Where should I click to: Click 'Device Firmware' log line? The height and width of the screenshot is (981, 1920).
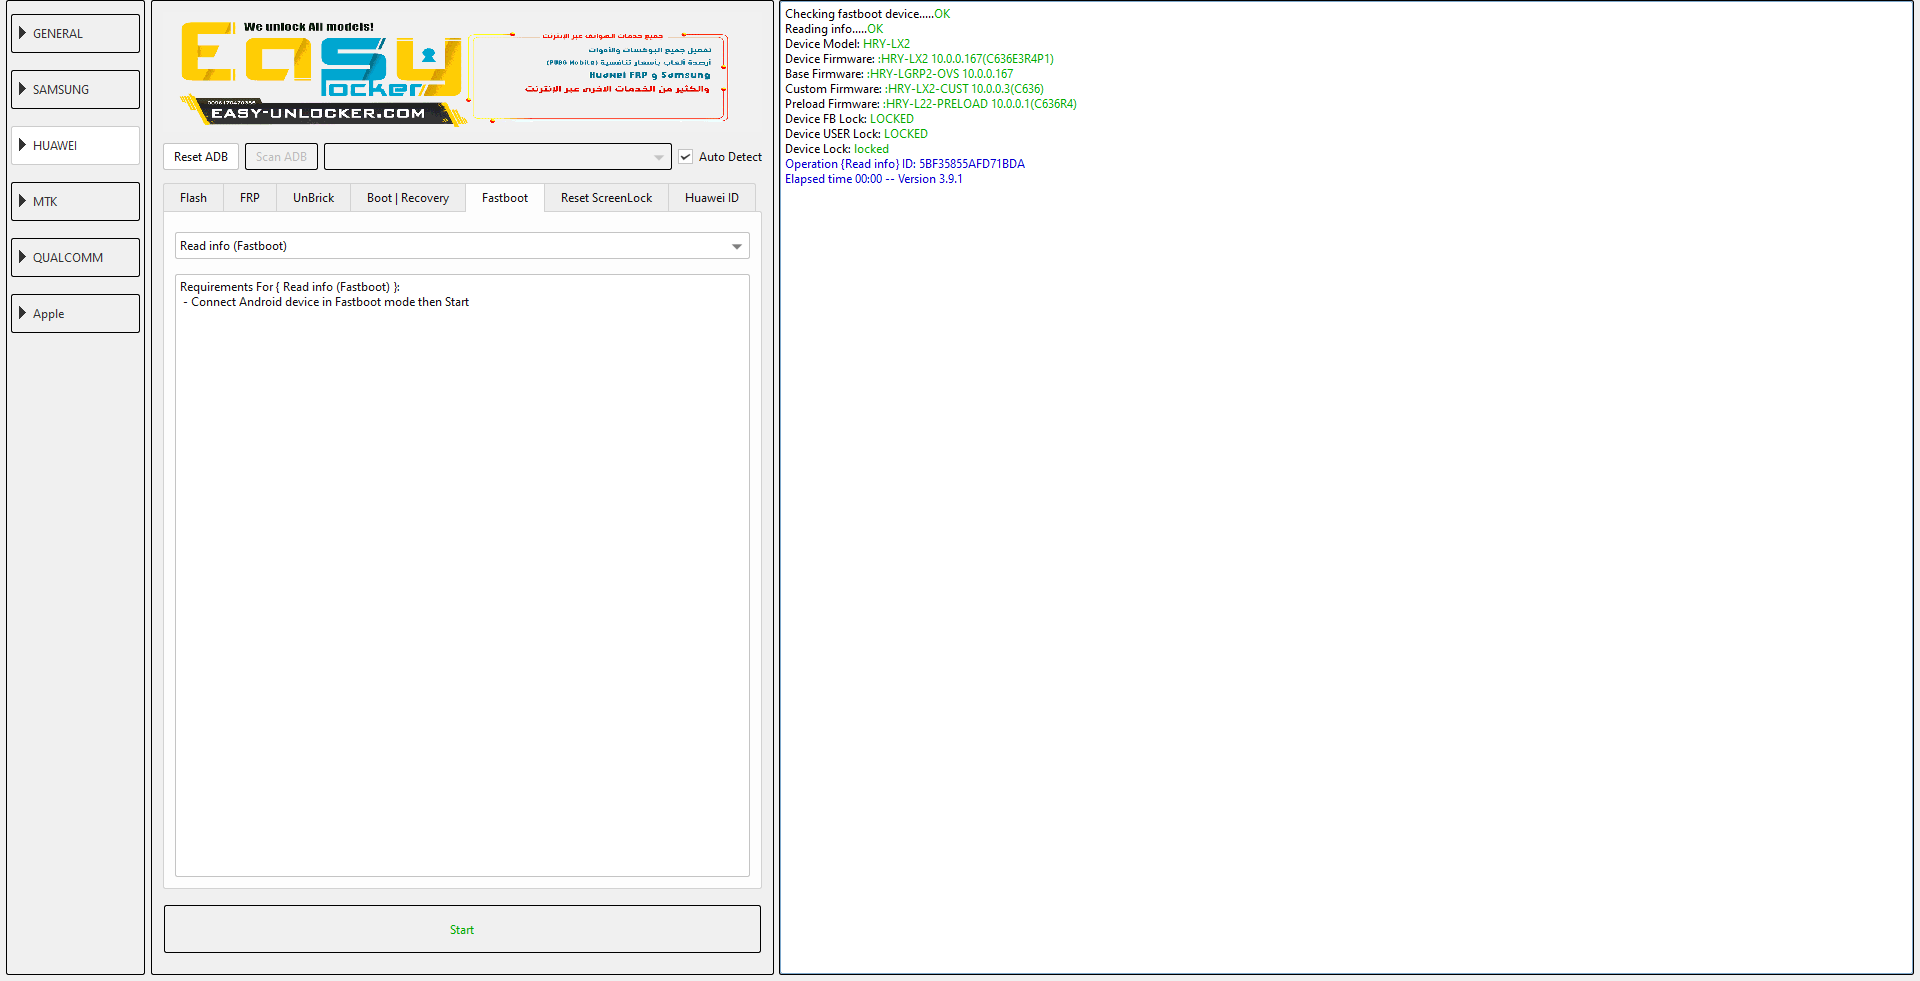(x=919, y=59)
